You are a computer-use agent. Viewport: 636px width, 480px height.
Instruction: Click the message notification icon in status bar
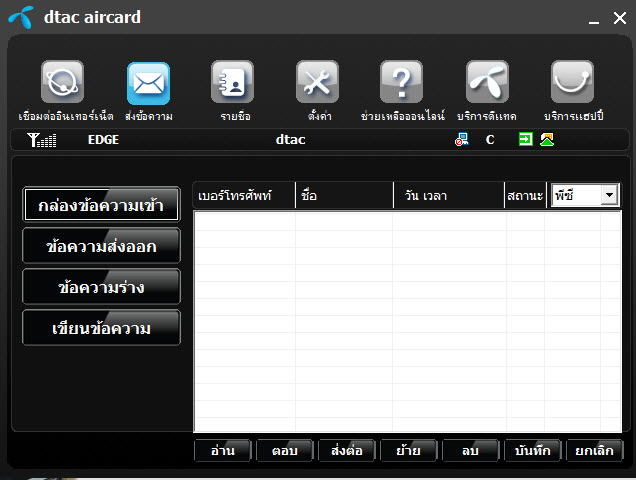coord(547,140)
